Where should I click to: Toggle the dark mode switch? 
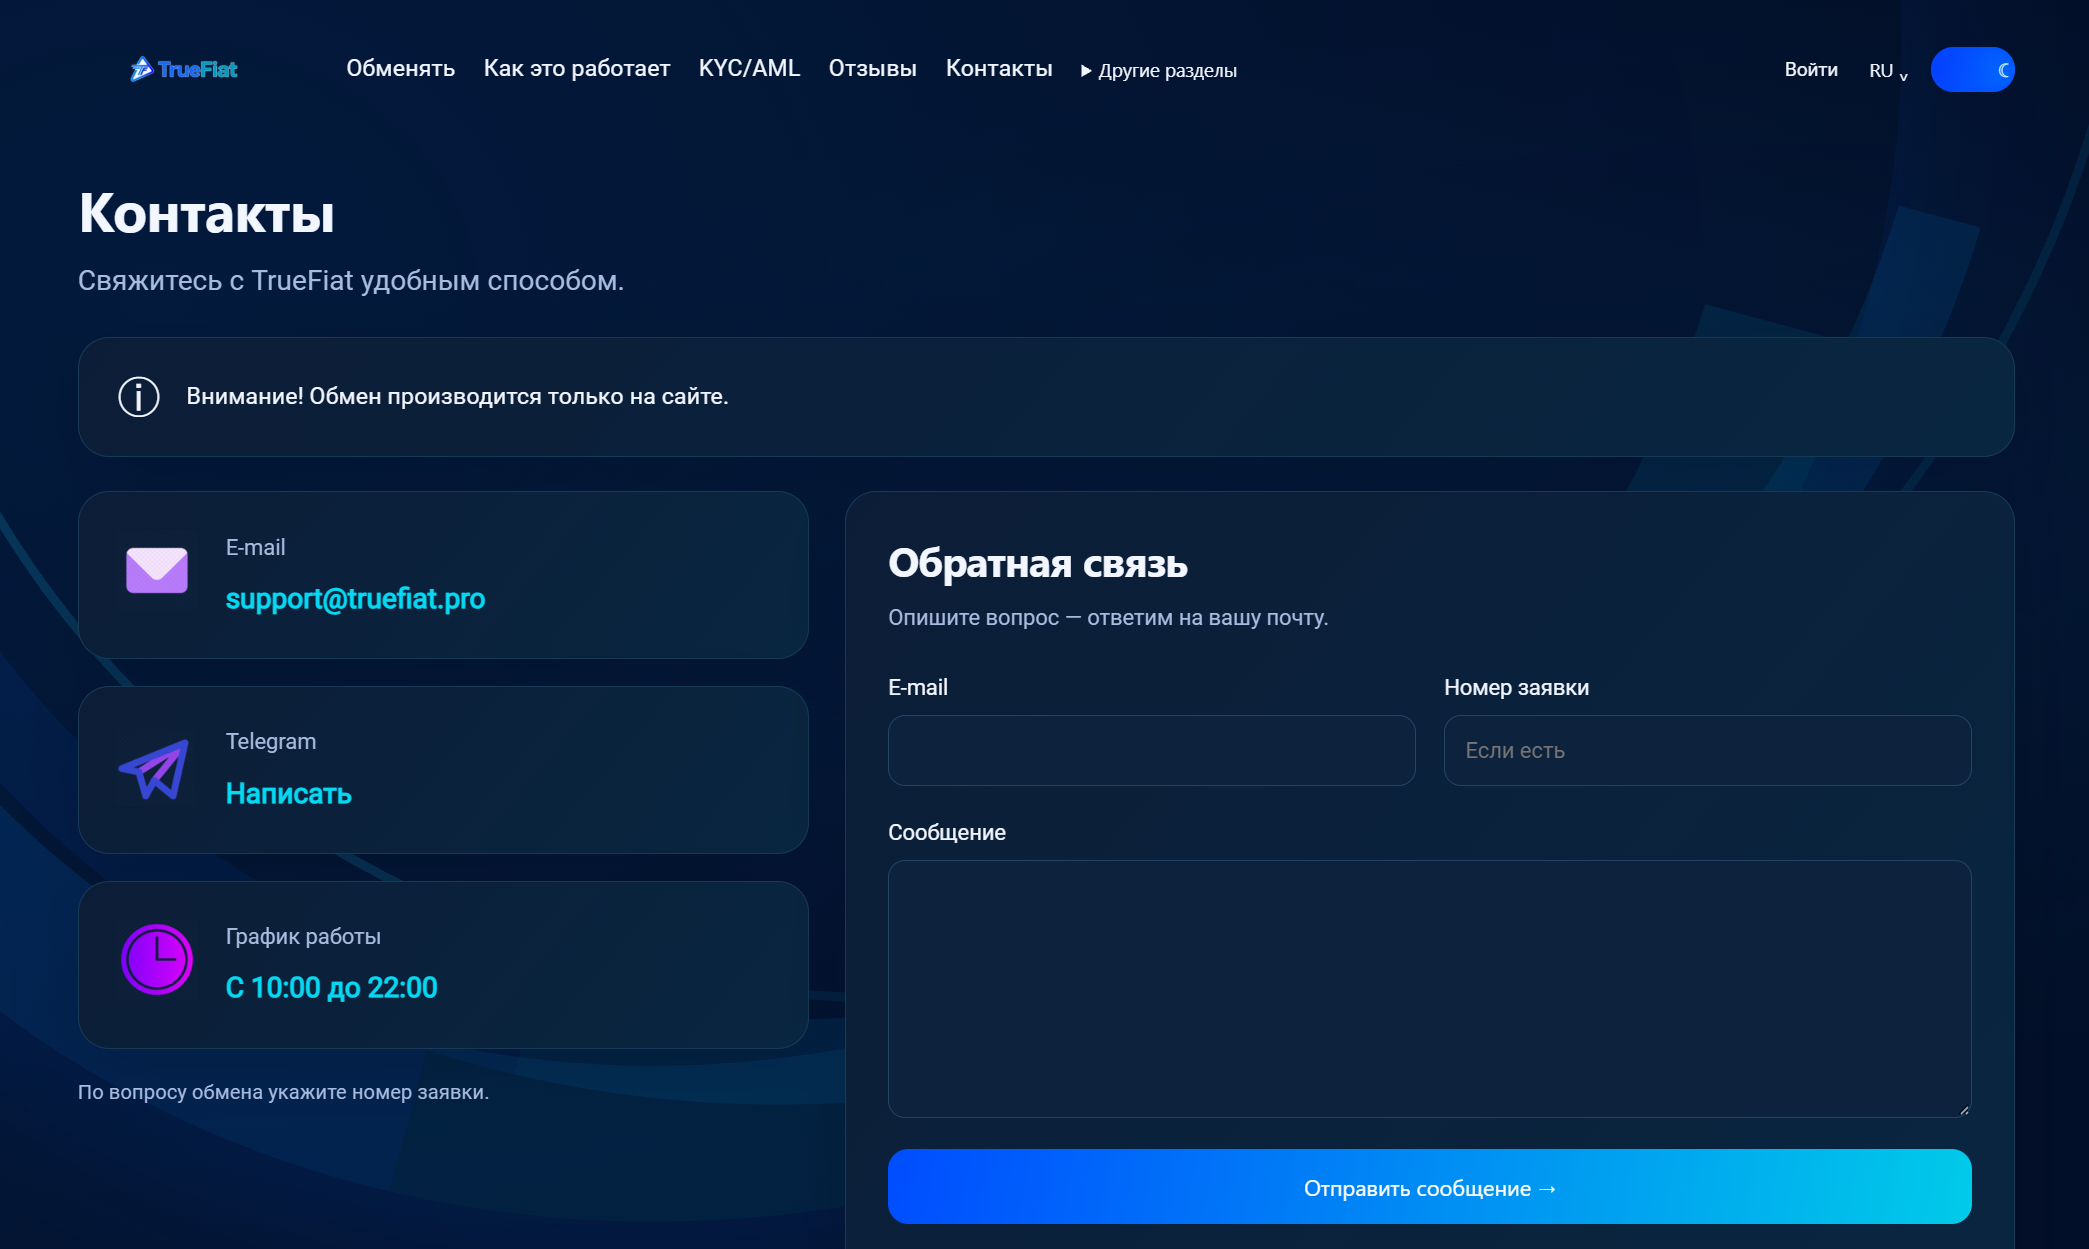pyautogui.click(x=1972, y=70)
